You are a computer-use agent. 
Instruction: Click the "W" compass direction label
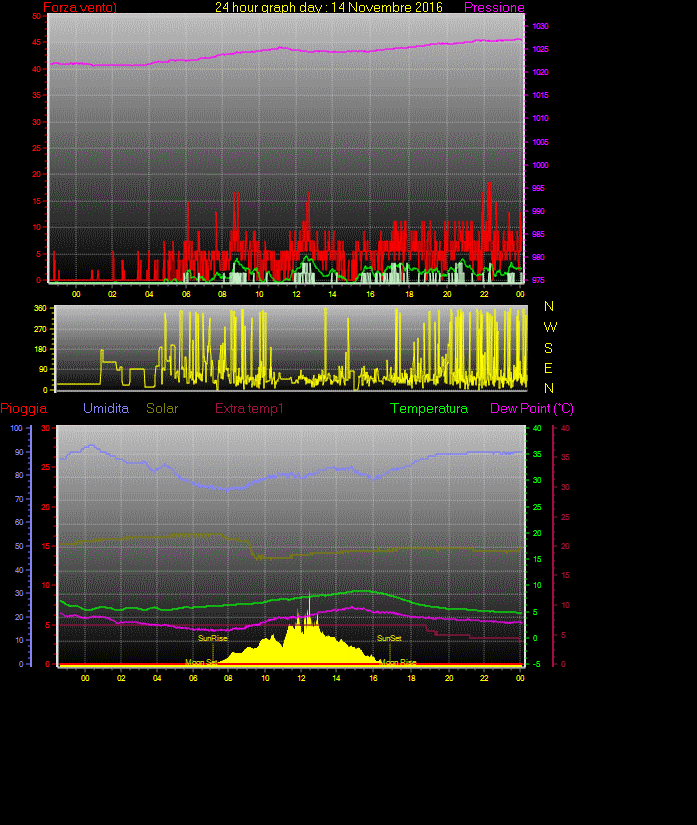550,327
